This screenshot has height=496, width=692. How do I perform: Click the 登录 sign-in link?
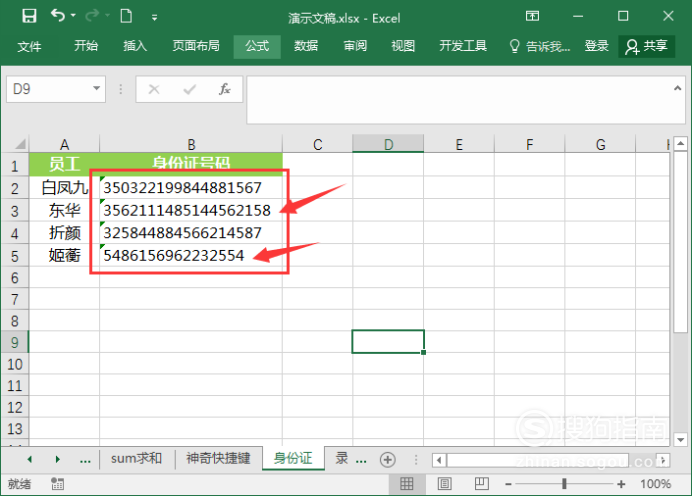click(596, 46)
